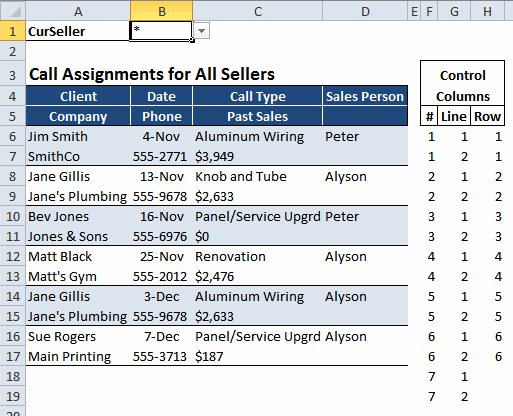The image size is (513, 416).
Task: Select the Jones & Sons company cell
Action: [78, 236]
